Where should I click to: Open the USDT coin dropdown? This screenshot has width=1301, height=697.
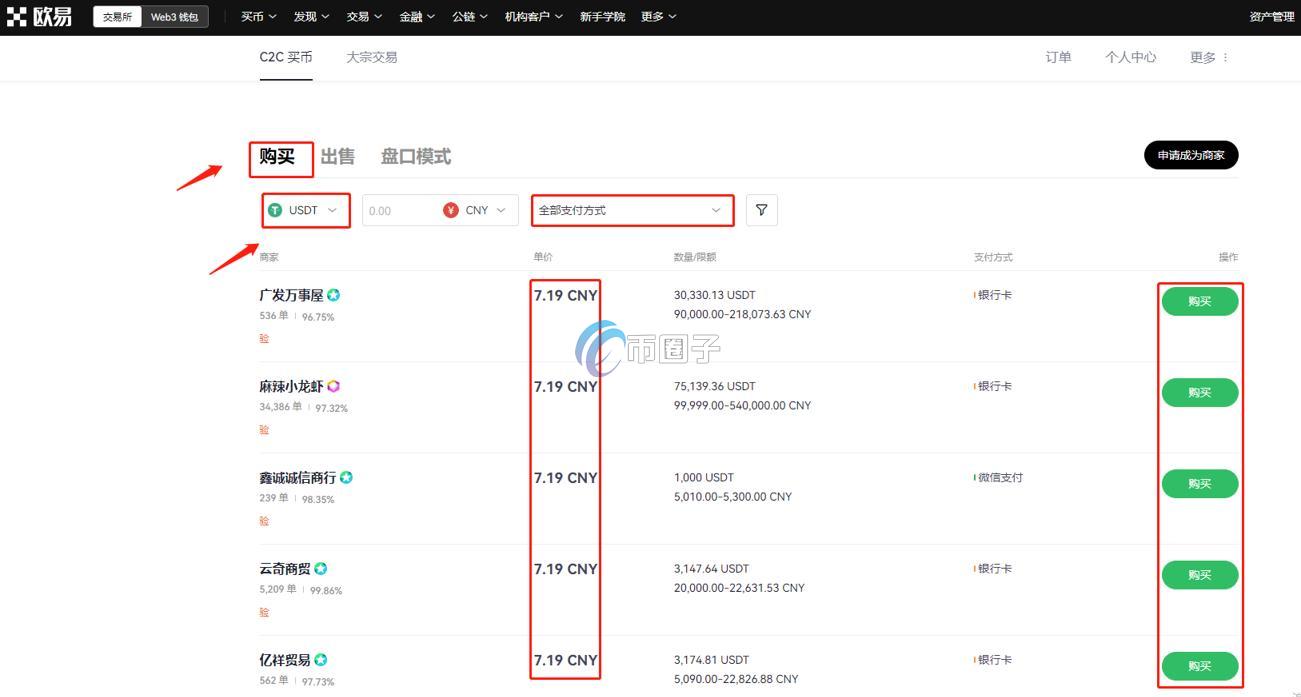click(x=305, y=210)
